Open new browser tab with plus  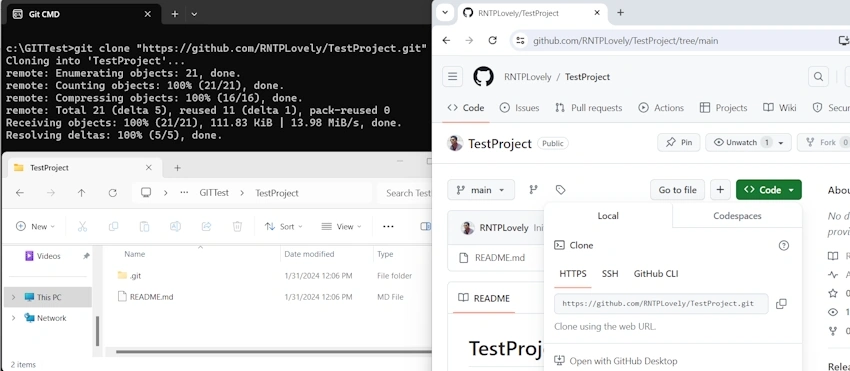[621, 12]
